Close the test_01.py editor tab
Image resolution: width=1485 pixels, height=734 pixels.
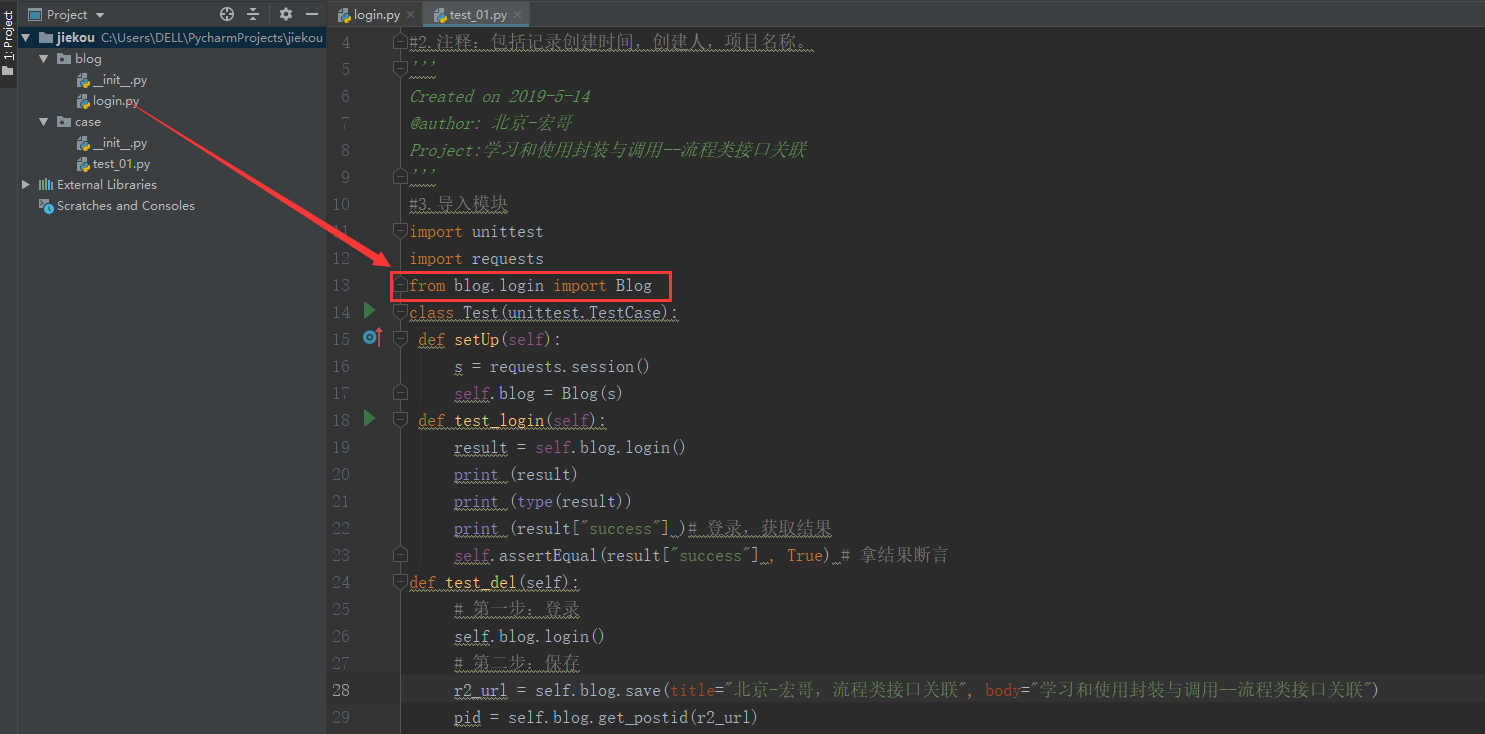(519, 15)
